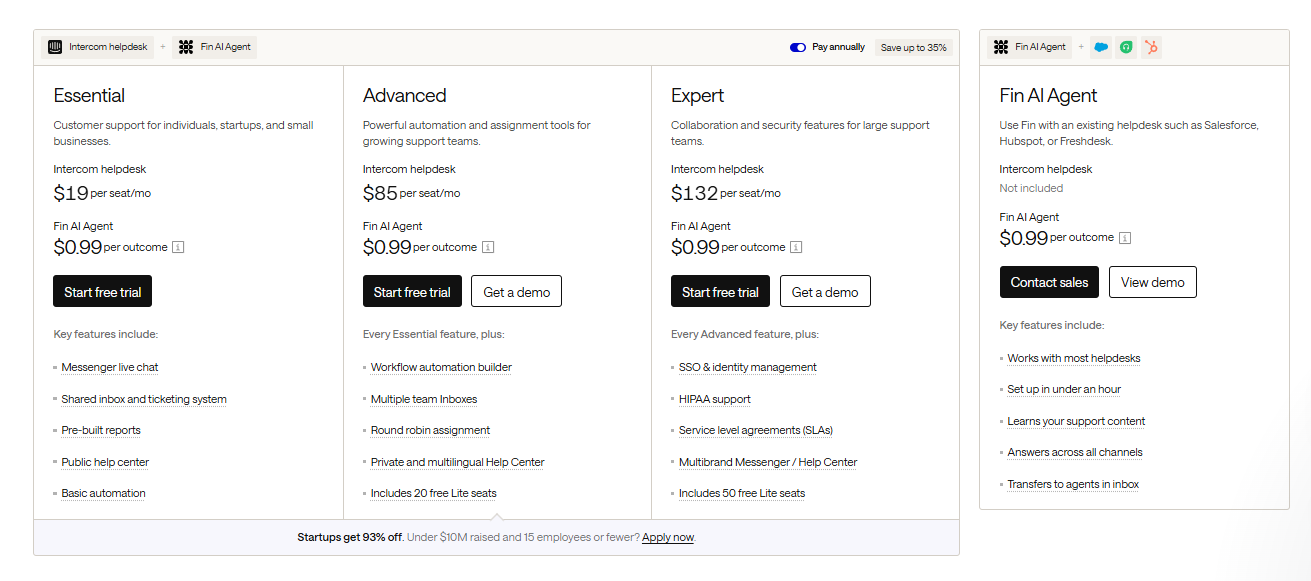The height and width of the screenshot is (581, 1311).
Task: Start free trial for Advanced plan
Action: [412, 292]
